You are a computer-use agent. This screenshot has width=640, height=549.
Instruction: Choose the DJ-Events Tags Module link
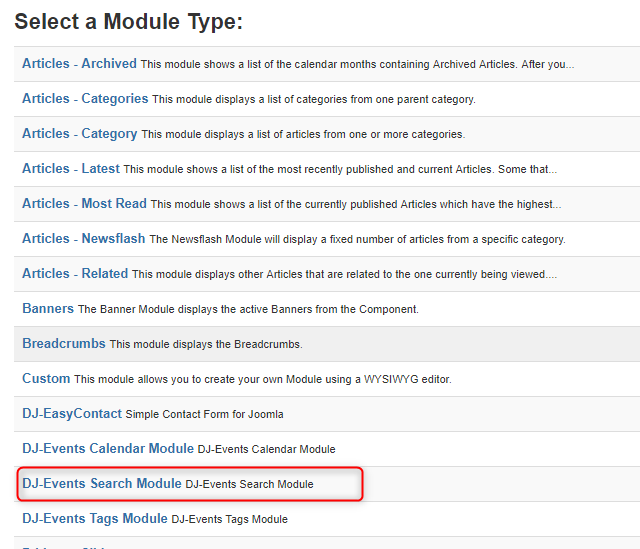click(x=95, y=519)
